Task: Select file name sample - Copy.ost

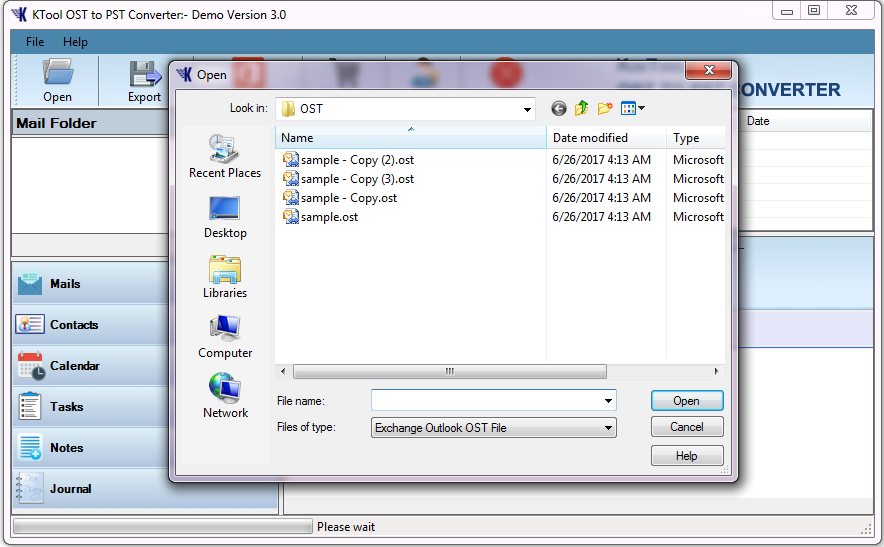Action: (x=349, y=198)
